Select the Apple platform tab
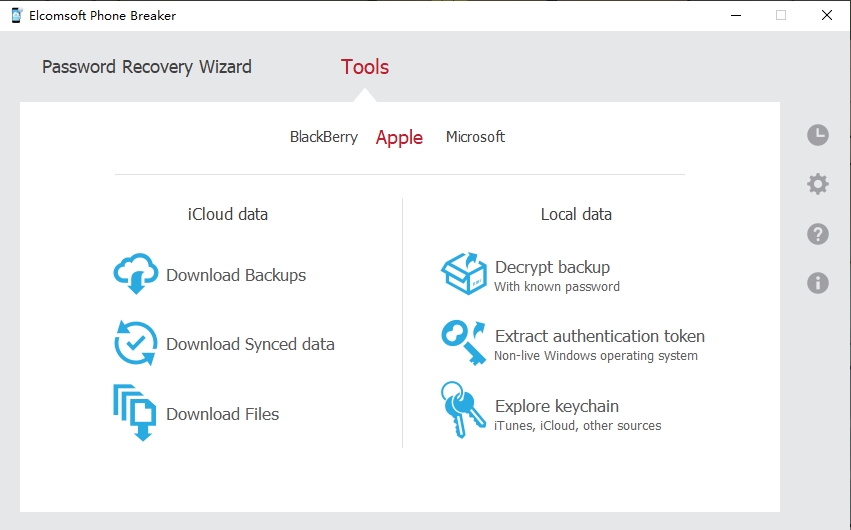Viewport: 851px width, 530px height. 399,138
